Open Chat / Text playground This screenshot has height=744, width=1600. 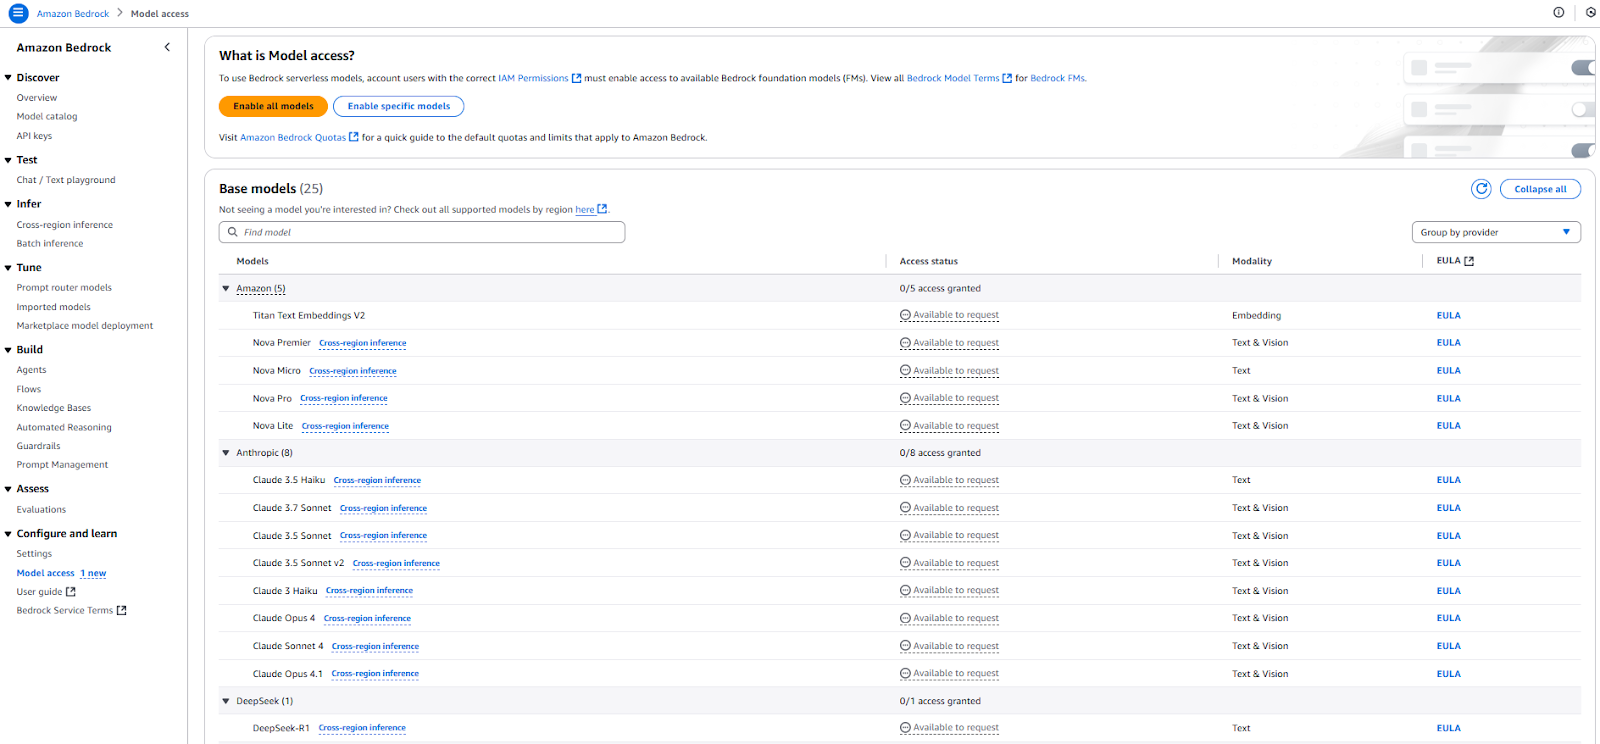pos(66,180)
